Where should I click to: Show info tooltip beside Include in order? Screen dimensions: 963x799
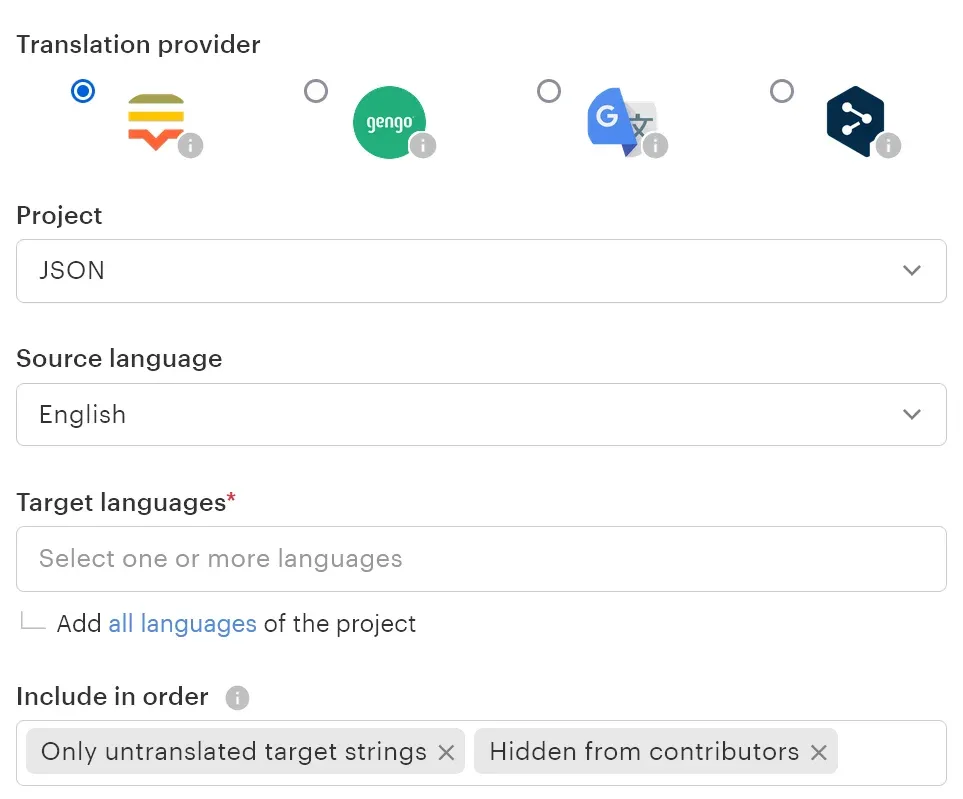237,698
